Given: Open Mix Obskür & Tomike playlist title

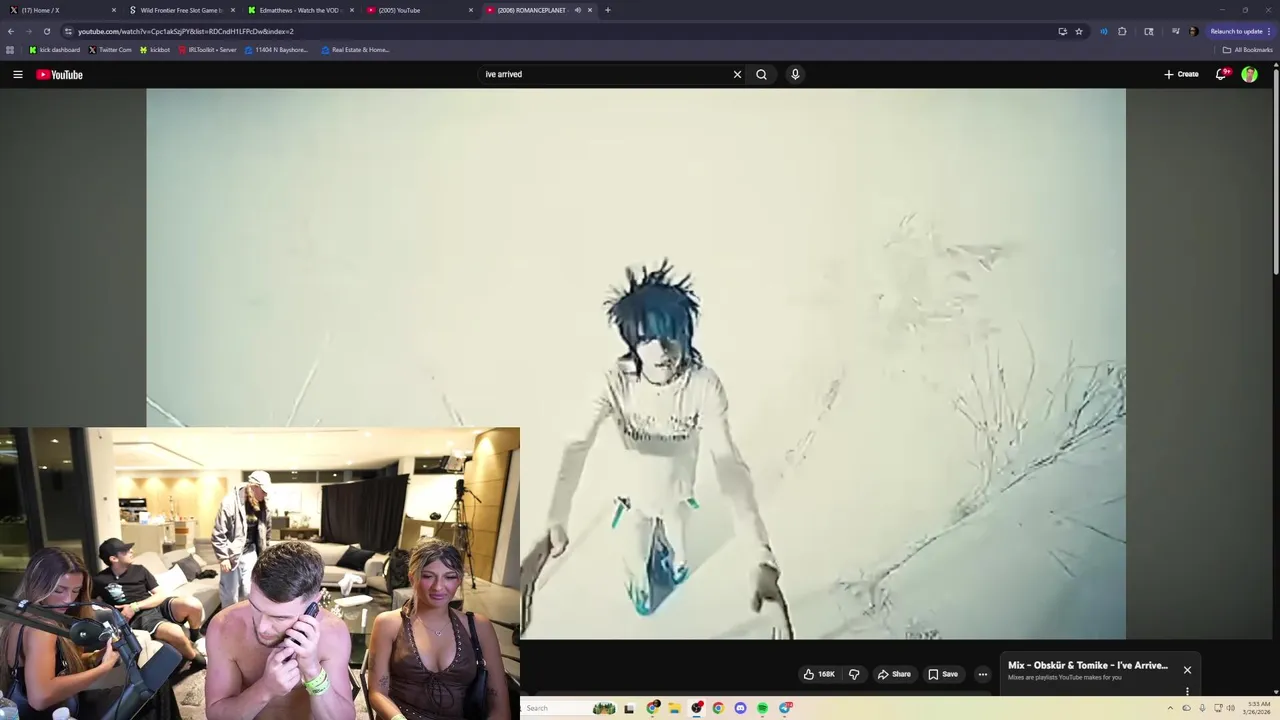Looking at the screenshot, I should 1088,665.
